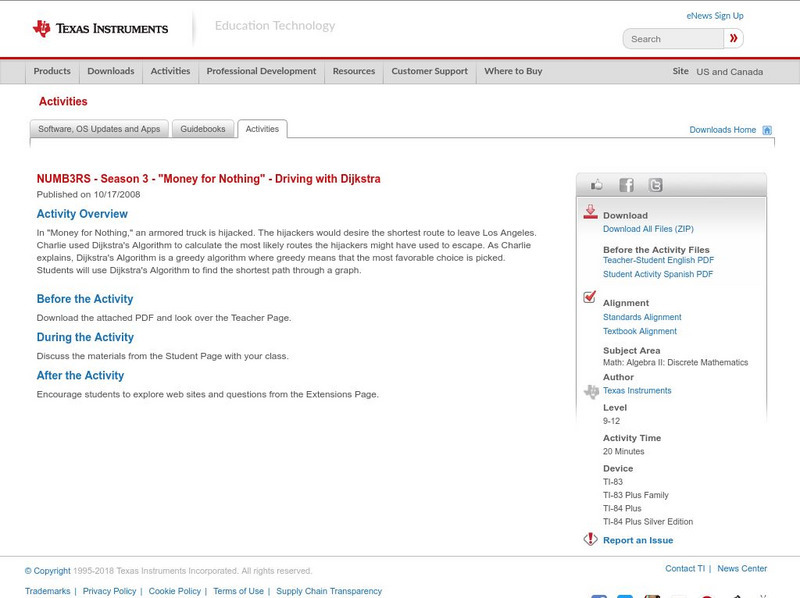Focus the Search input field
Viewport: 800px width, 598px height.
673,39
